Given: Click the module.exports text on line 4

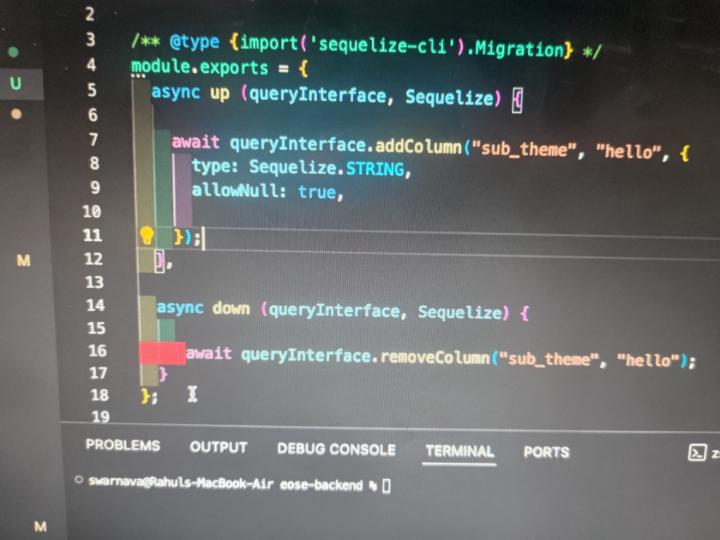Looking at the screenshot, I should (200, 67).
